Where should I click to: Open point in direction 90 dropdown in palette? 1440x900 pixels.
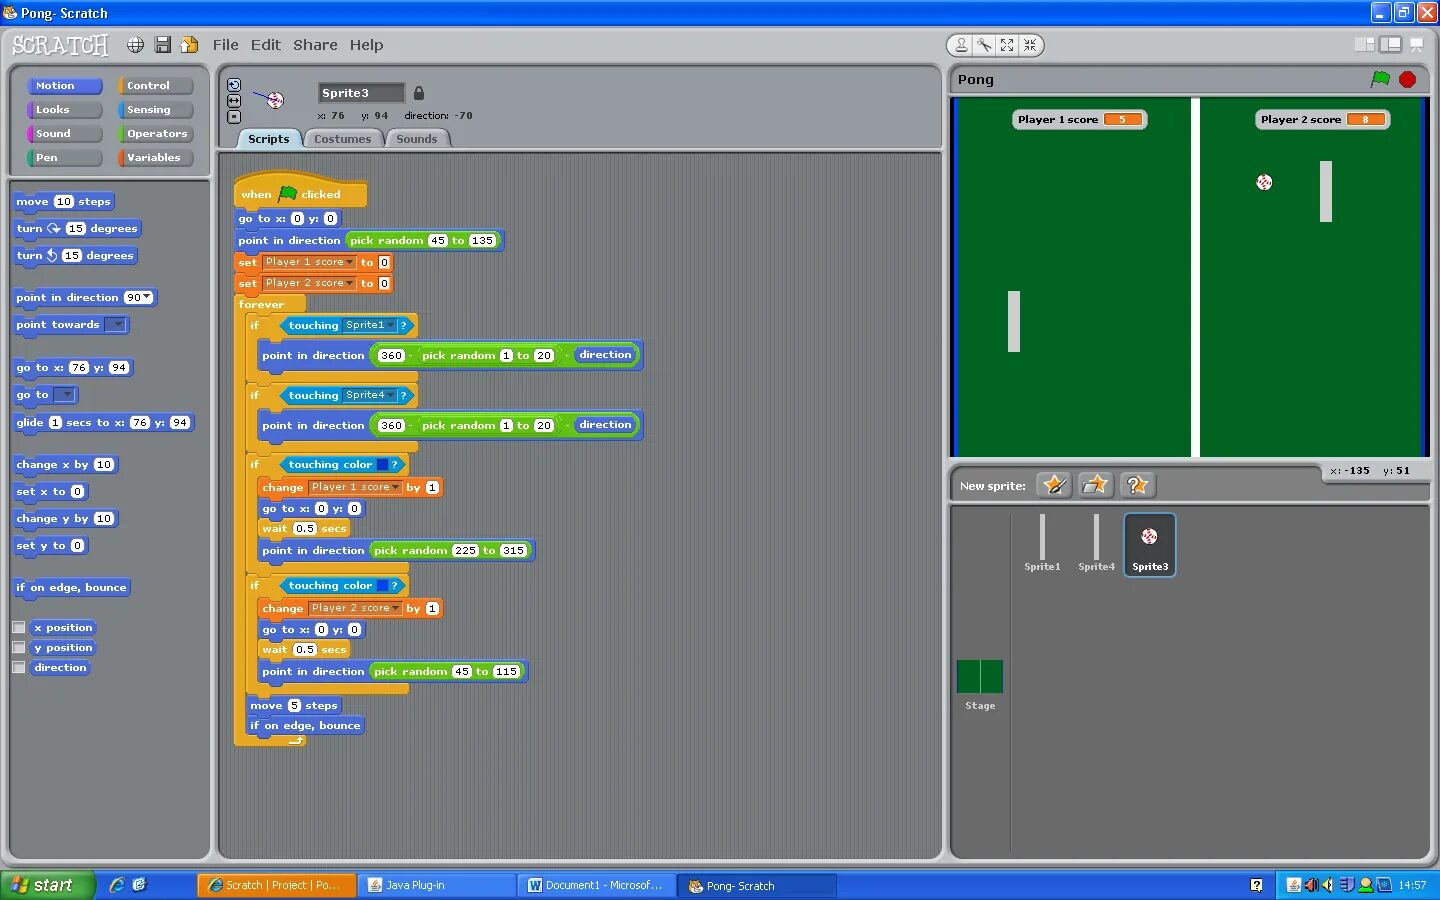pyautogui.click(x=147, y=297)
